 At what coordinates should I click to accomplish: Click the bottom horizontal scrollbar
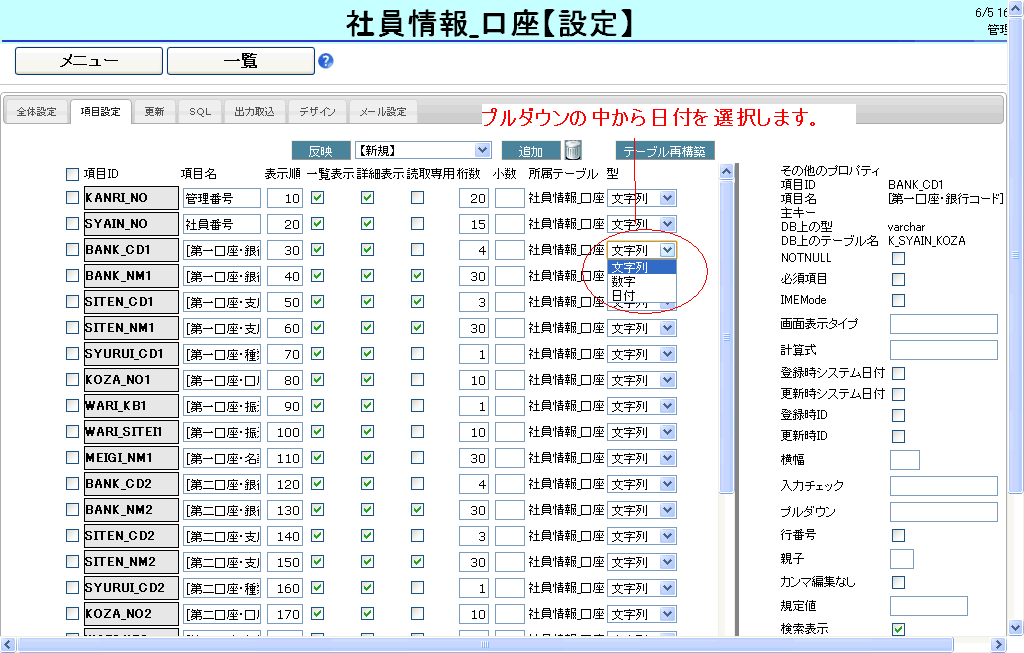(500, 645)
